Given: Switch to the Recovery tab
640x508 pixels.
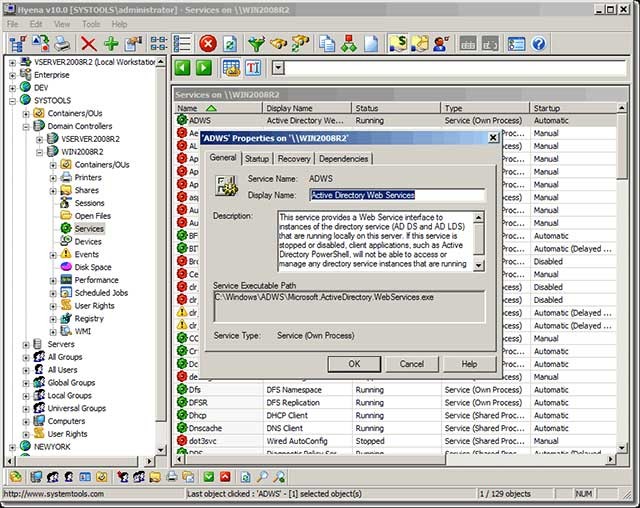Looking at the screenshot, I should (293, 158).
